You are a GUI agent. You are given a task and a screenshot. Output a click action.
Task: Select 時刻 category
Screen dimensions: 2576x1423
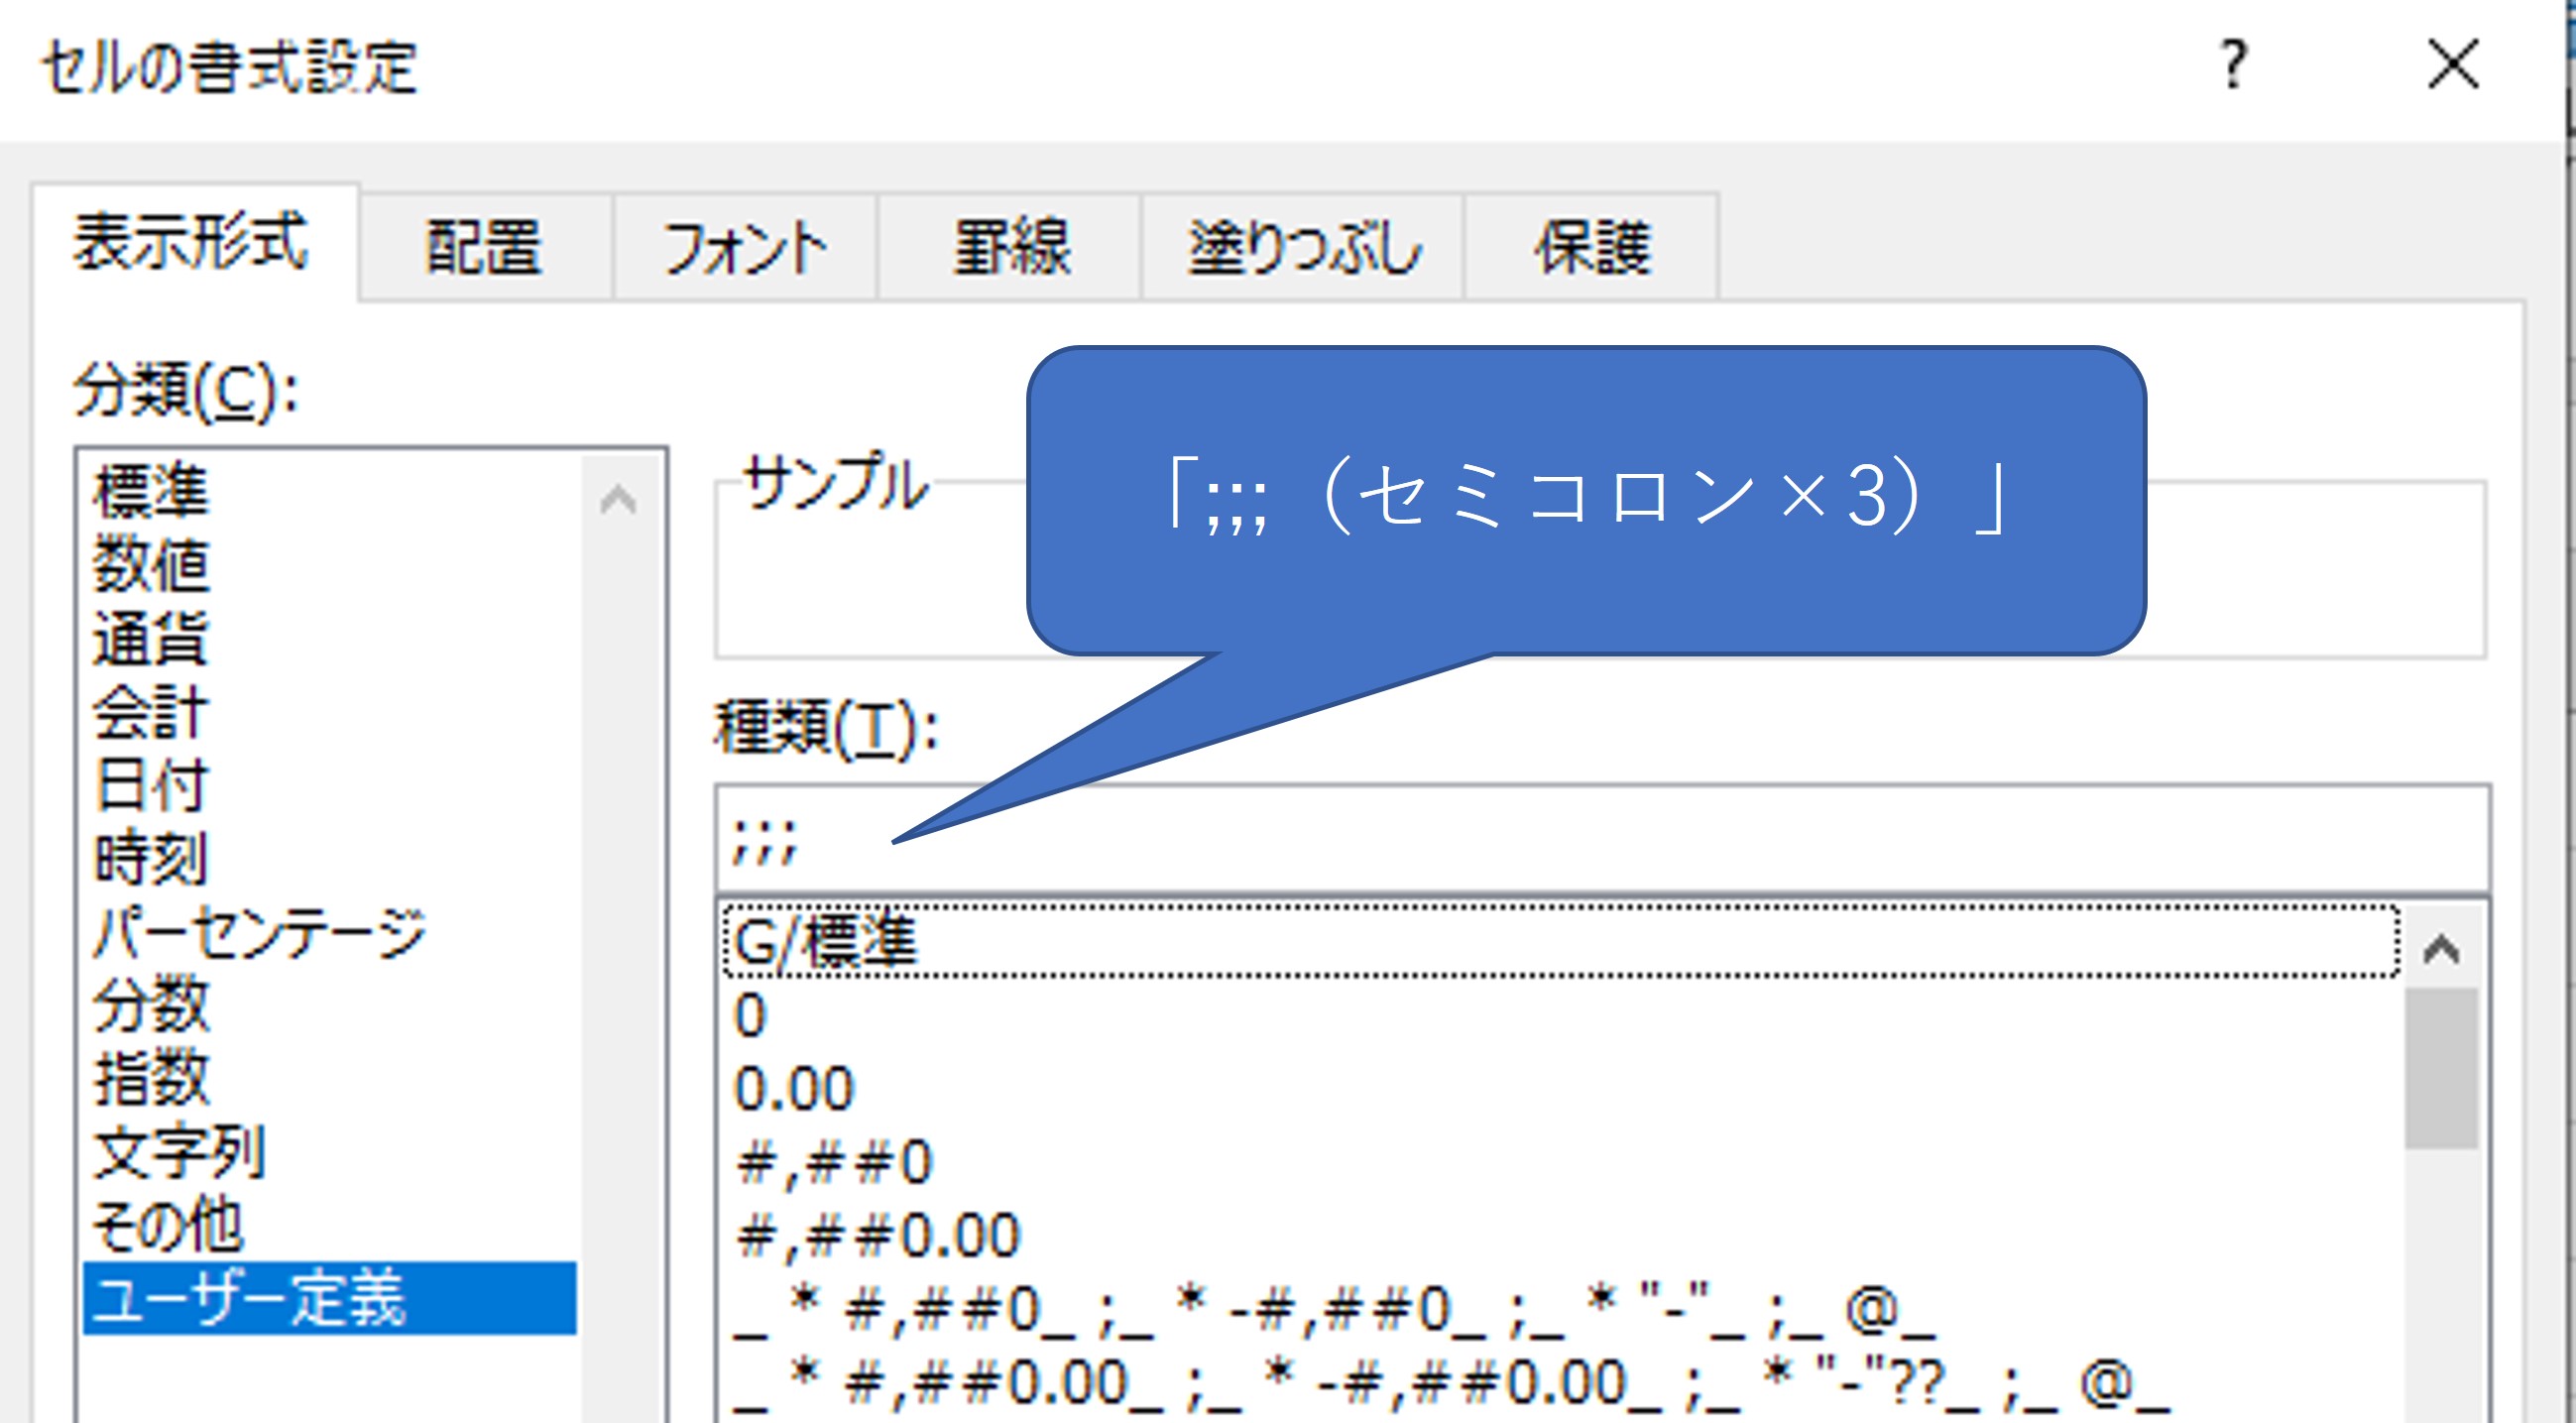pos(330,859)
